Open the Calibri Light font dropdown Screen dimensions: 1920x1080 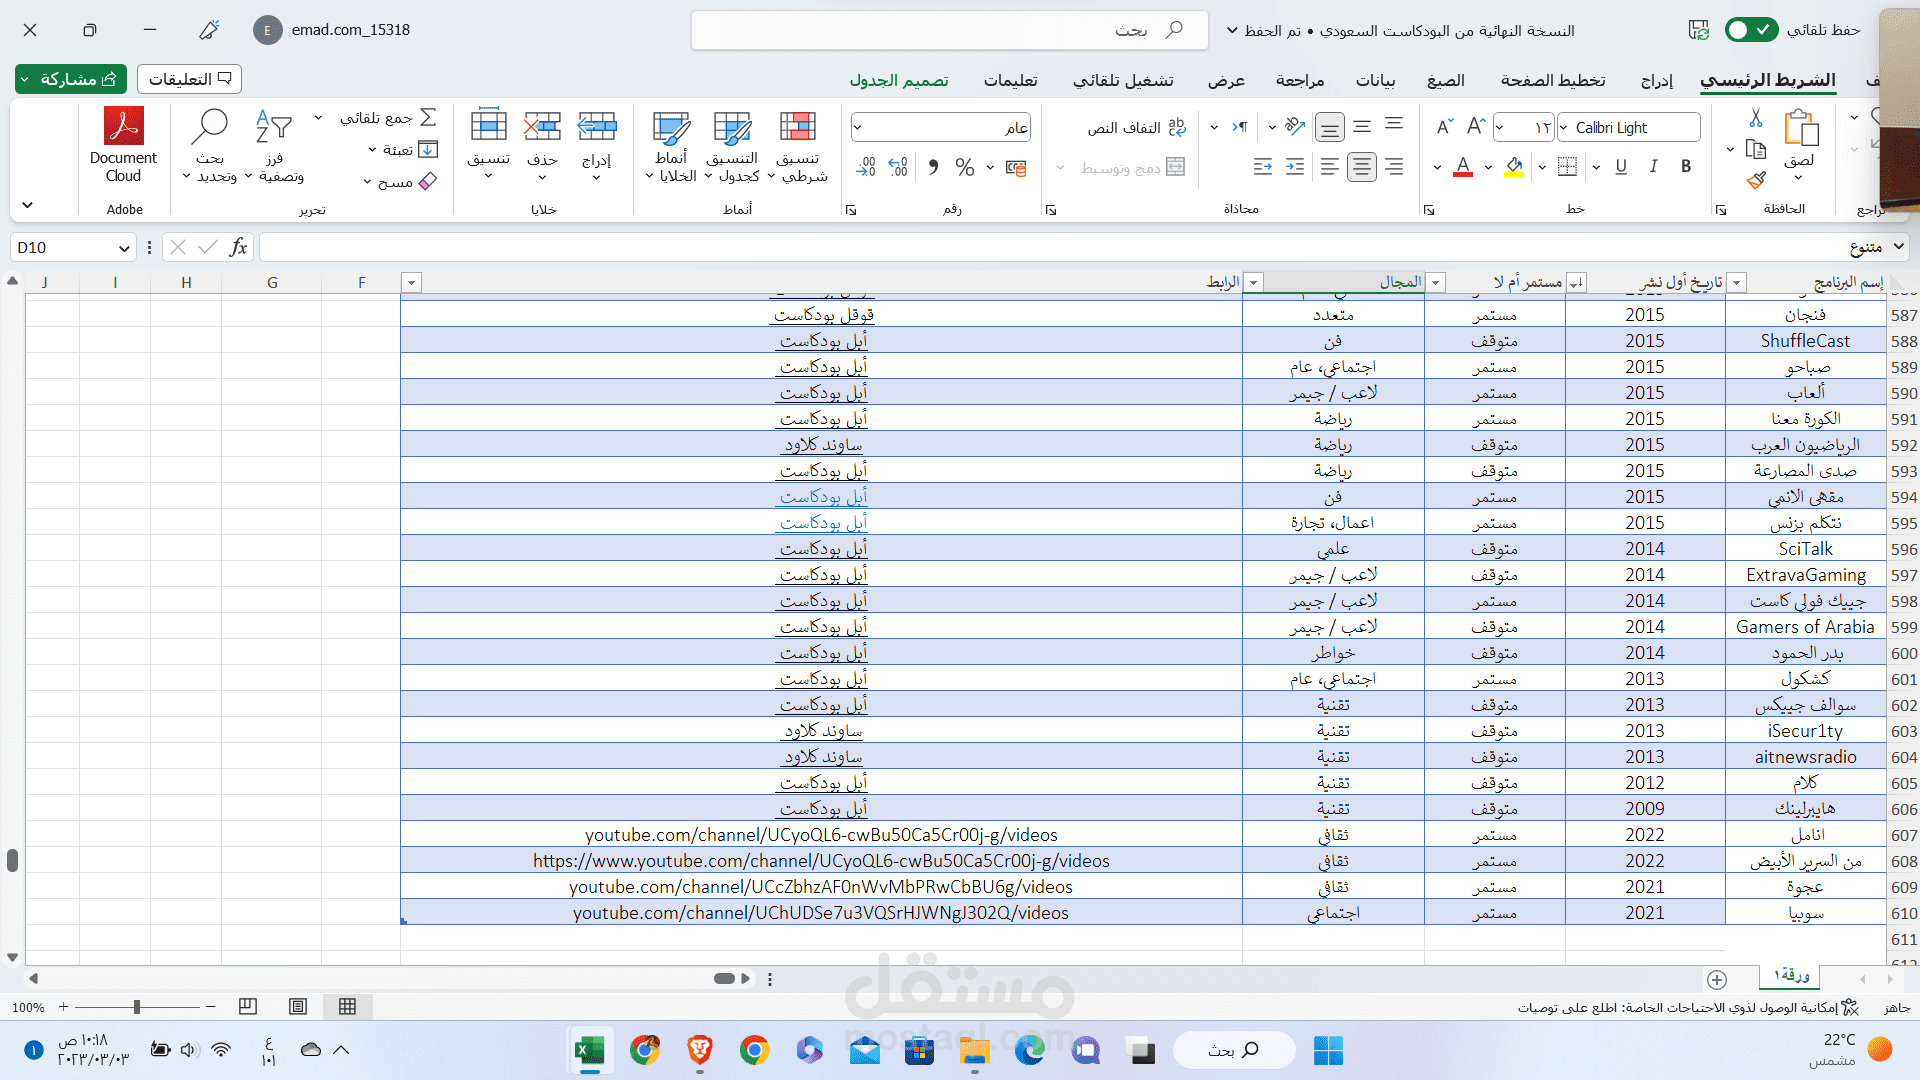click(x=1564, y=128)
